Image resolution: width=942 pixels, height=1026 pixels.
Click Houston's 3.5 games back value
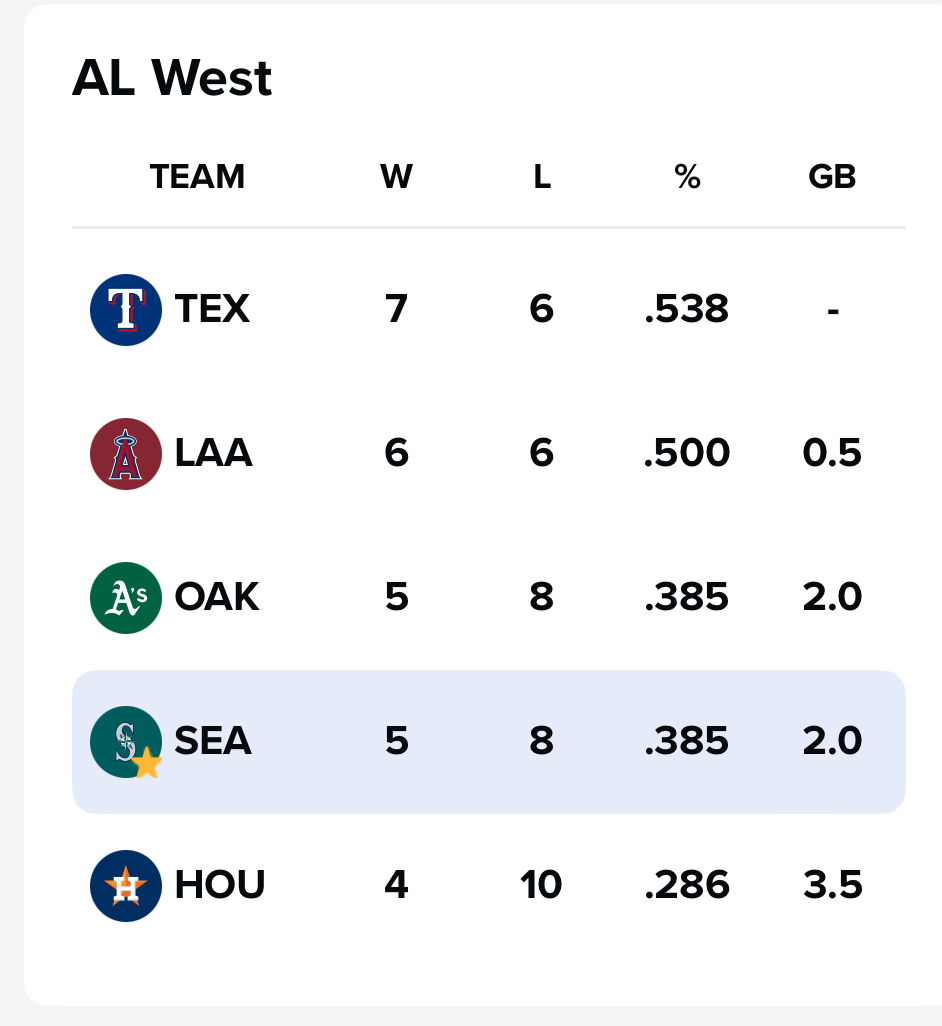click(x=832, y=886)
